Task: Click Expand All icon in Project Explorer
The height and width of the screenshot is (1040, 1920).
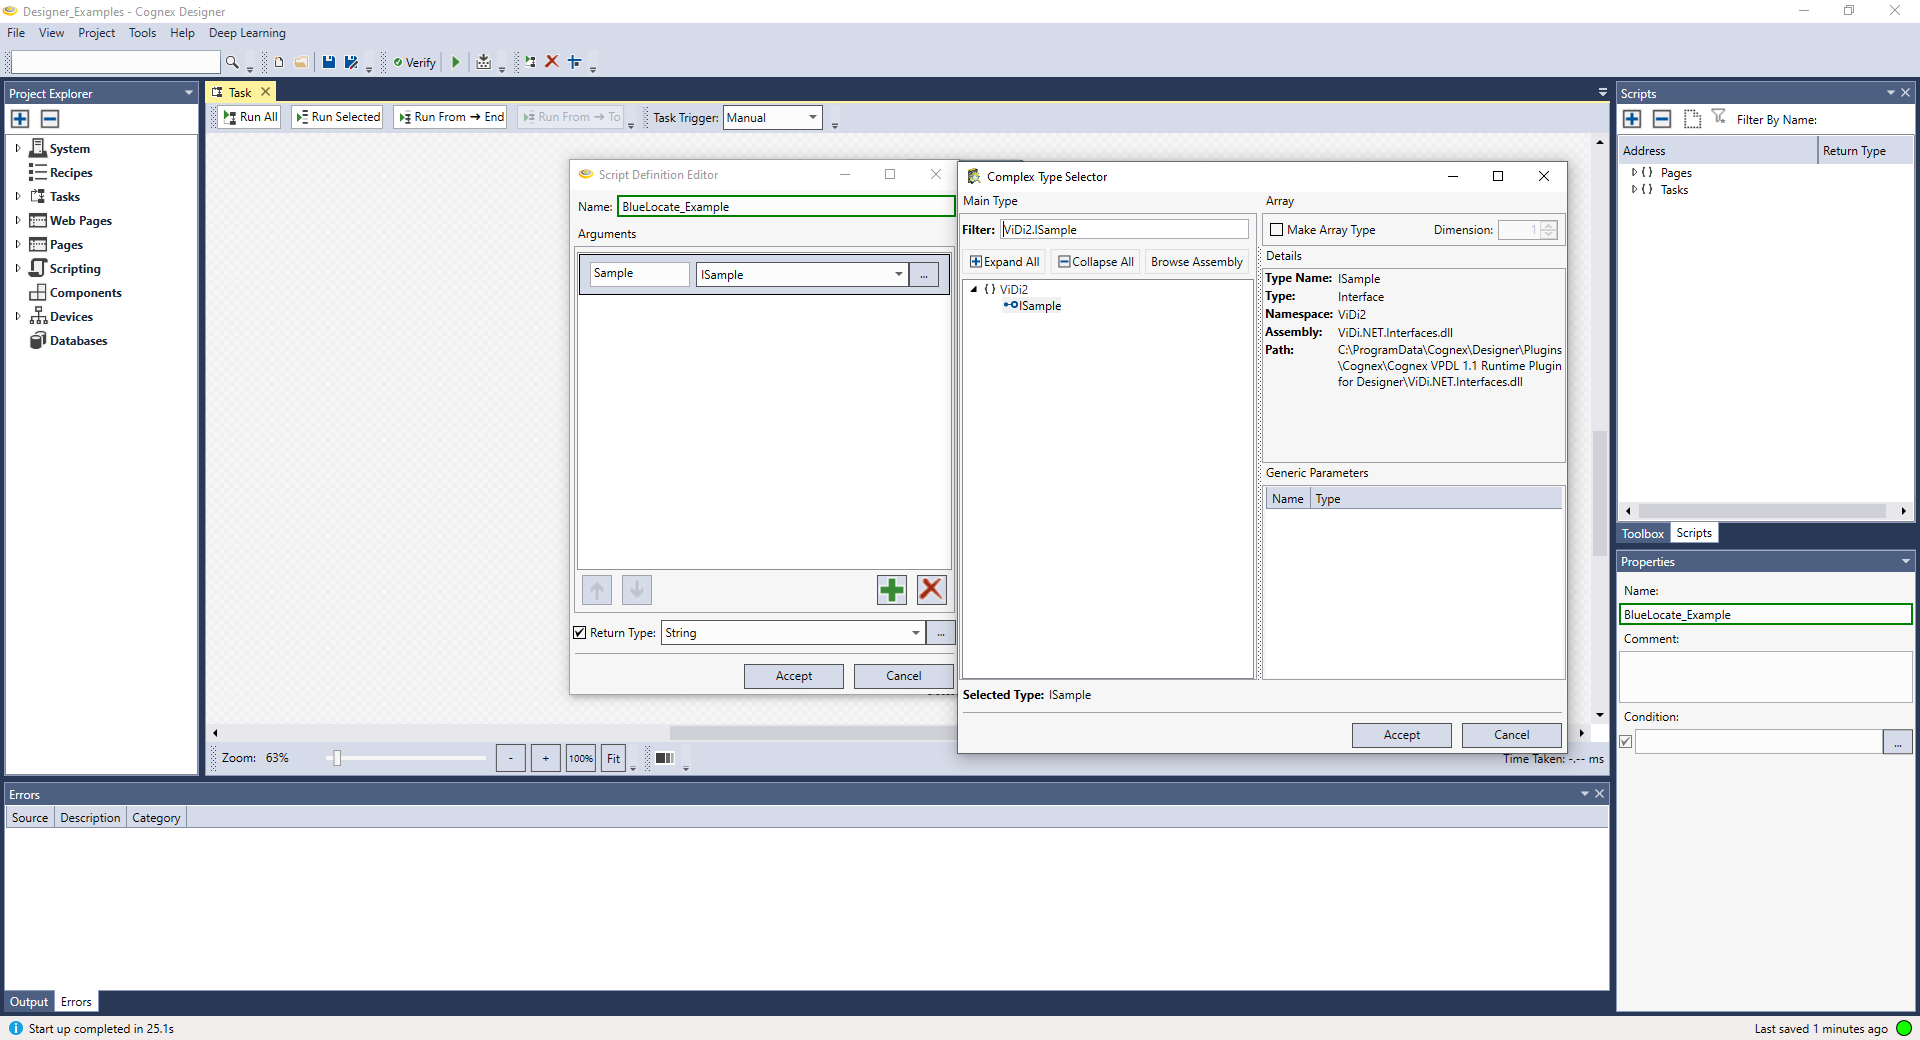Action: [20, 119]
